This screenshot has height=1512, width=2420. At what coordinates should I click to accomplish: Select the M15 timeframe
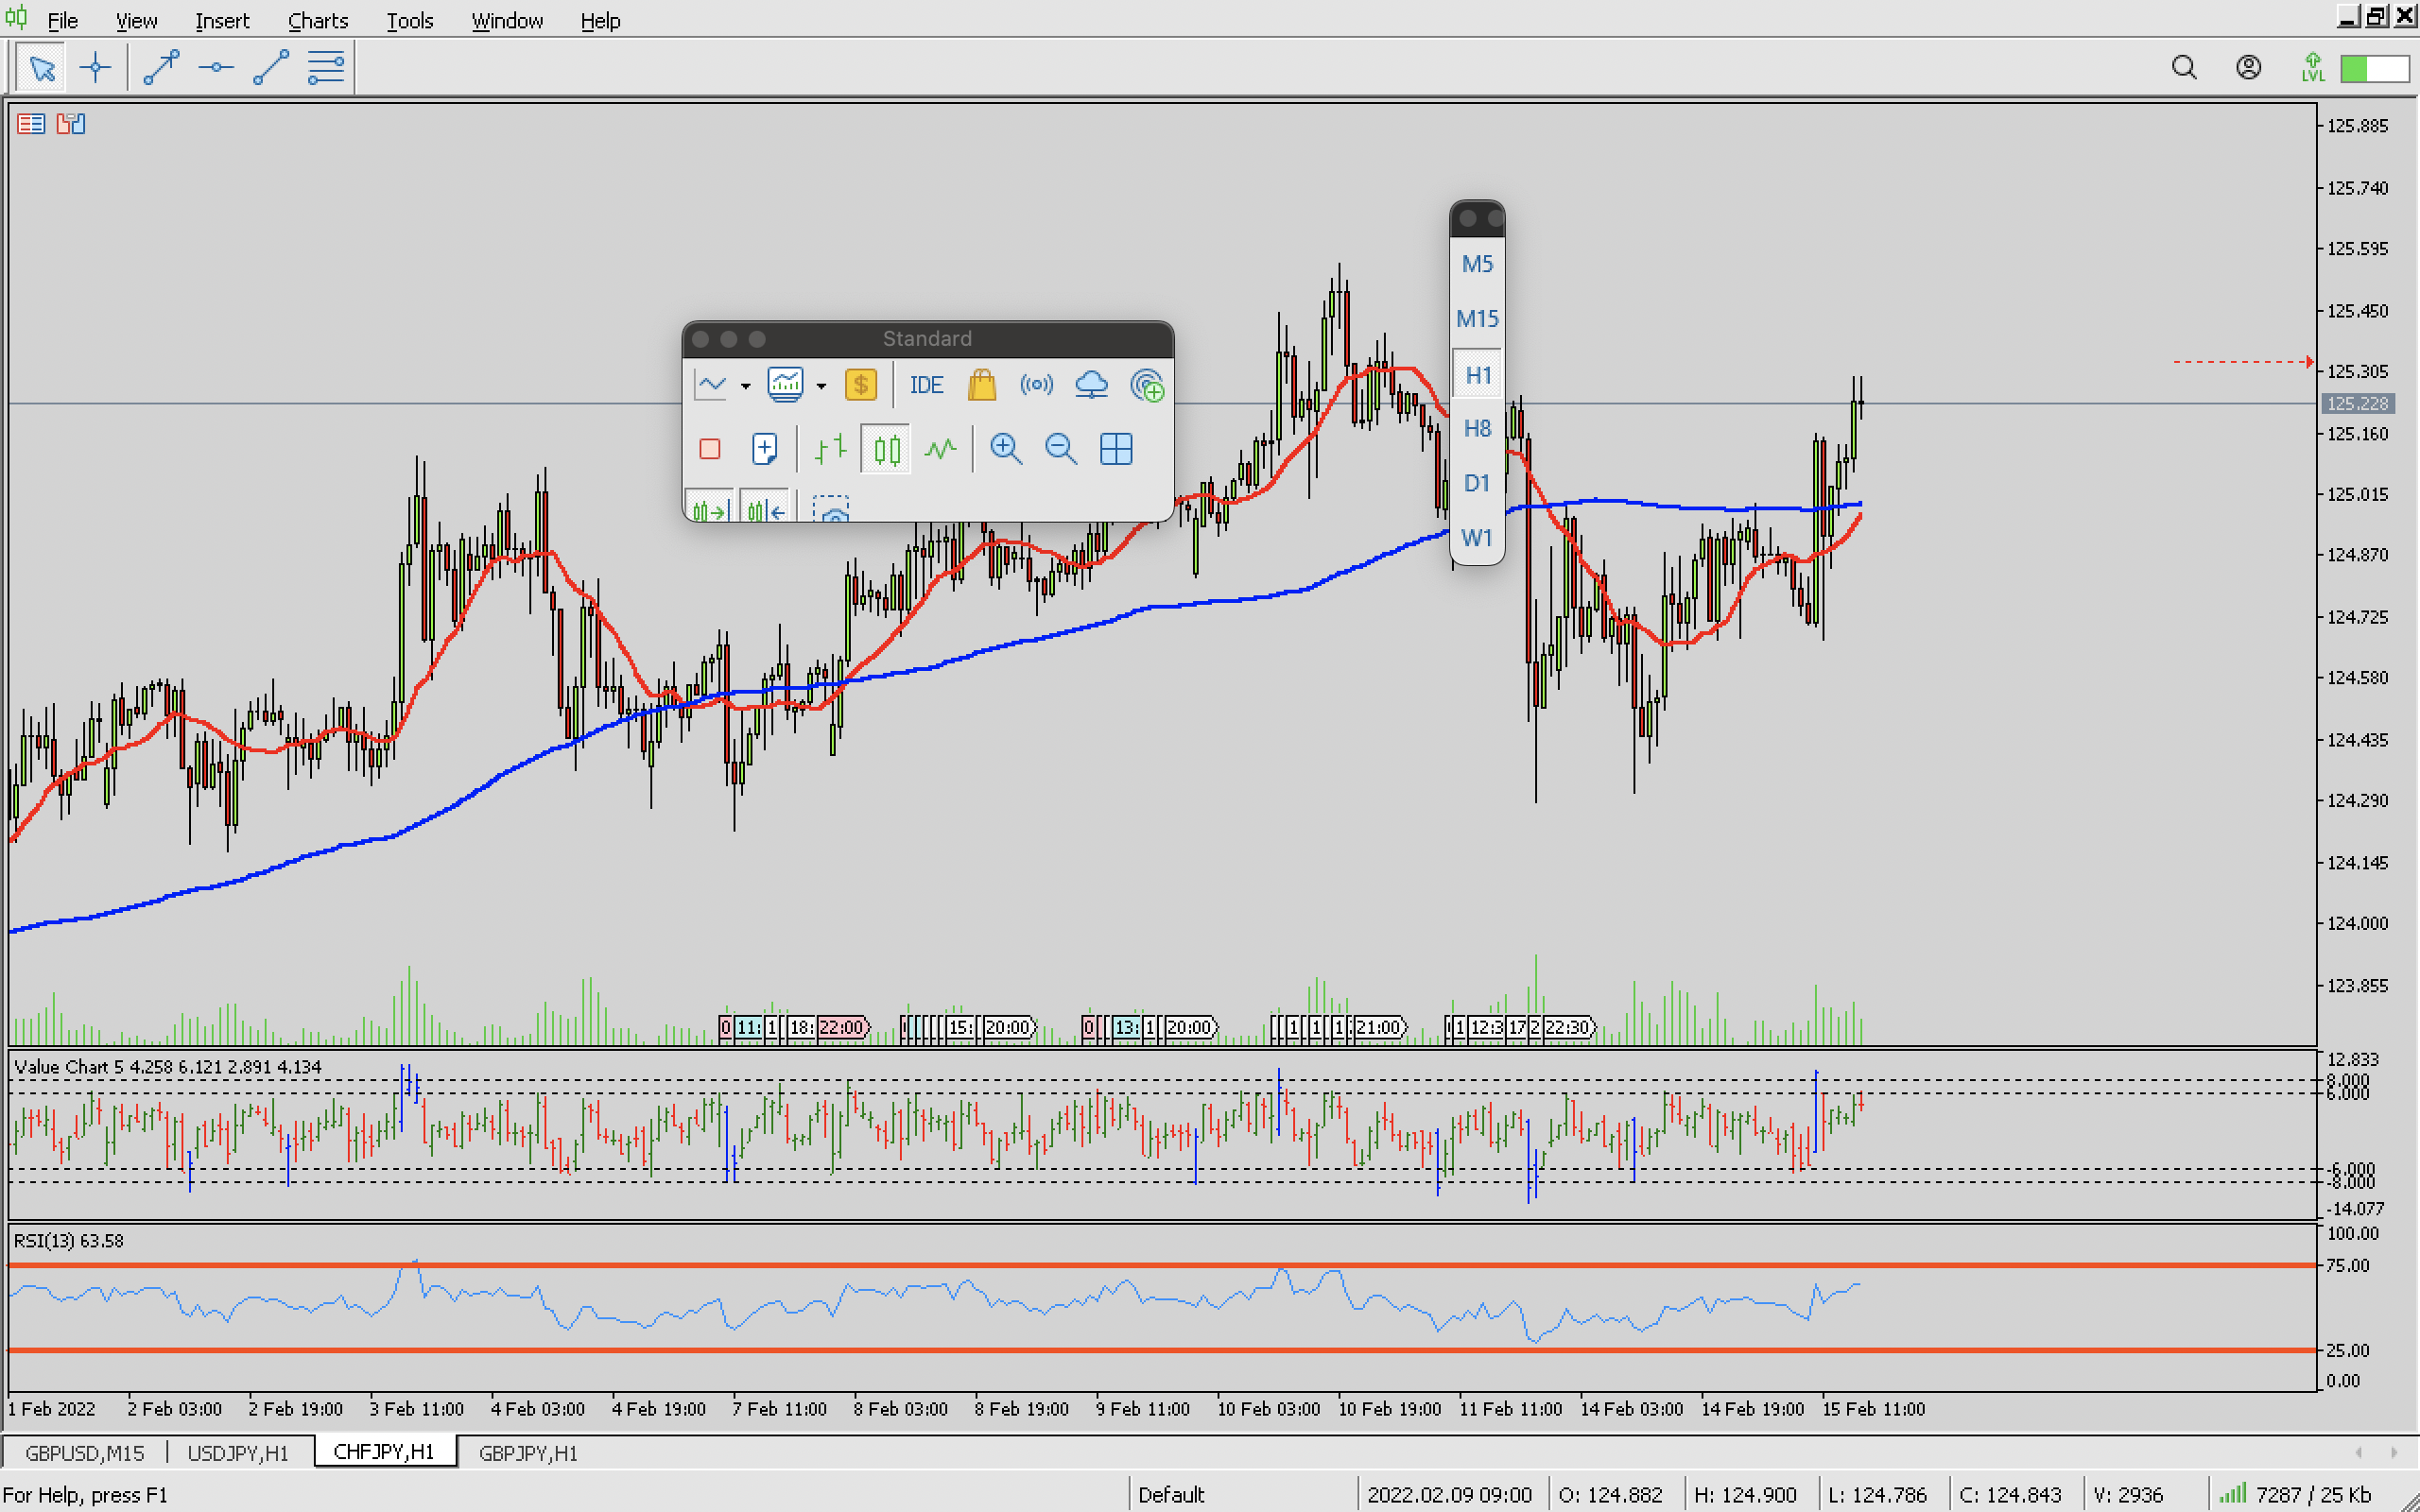click(x=1477, y=319)
